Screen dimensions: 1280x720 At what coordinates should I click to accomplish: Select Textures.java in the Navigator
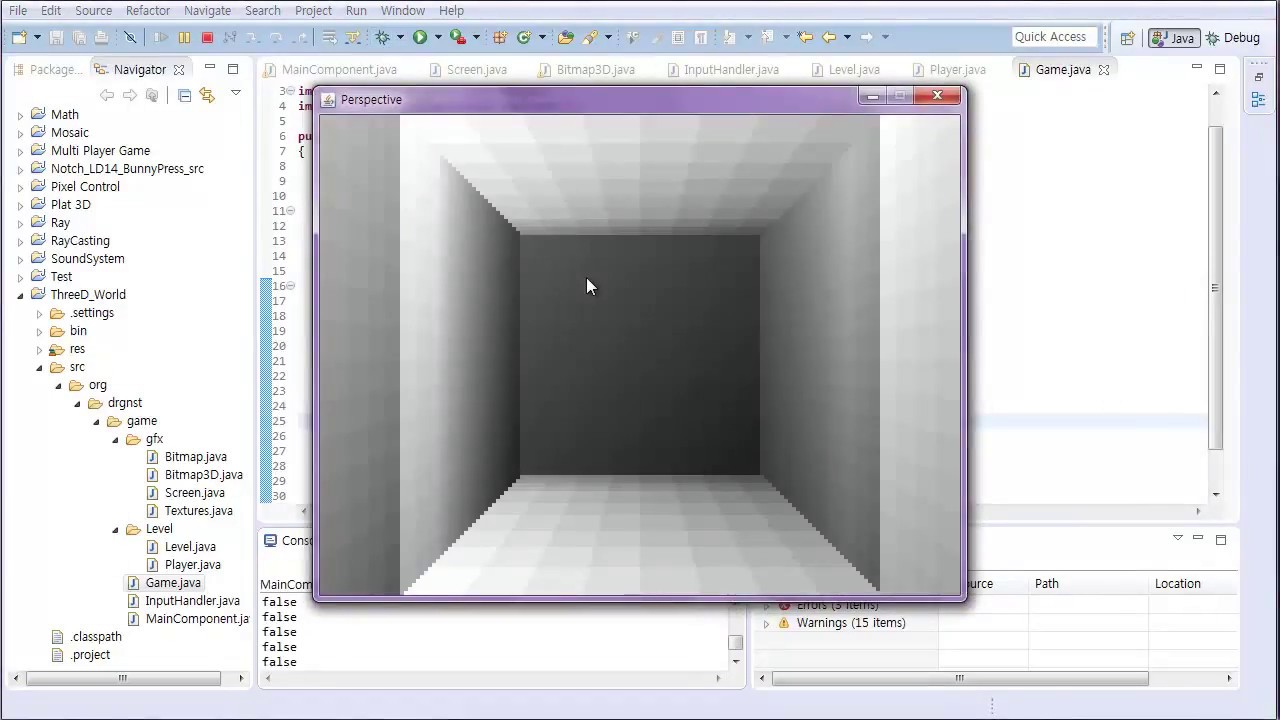(x=198, y=511)
